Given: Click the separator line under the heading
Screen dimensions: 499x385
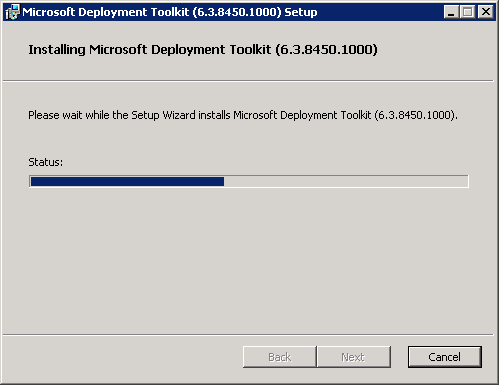Looking at the screenshot, I should coord(248,81).
